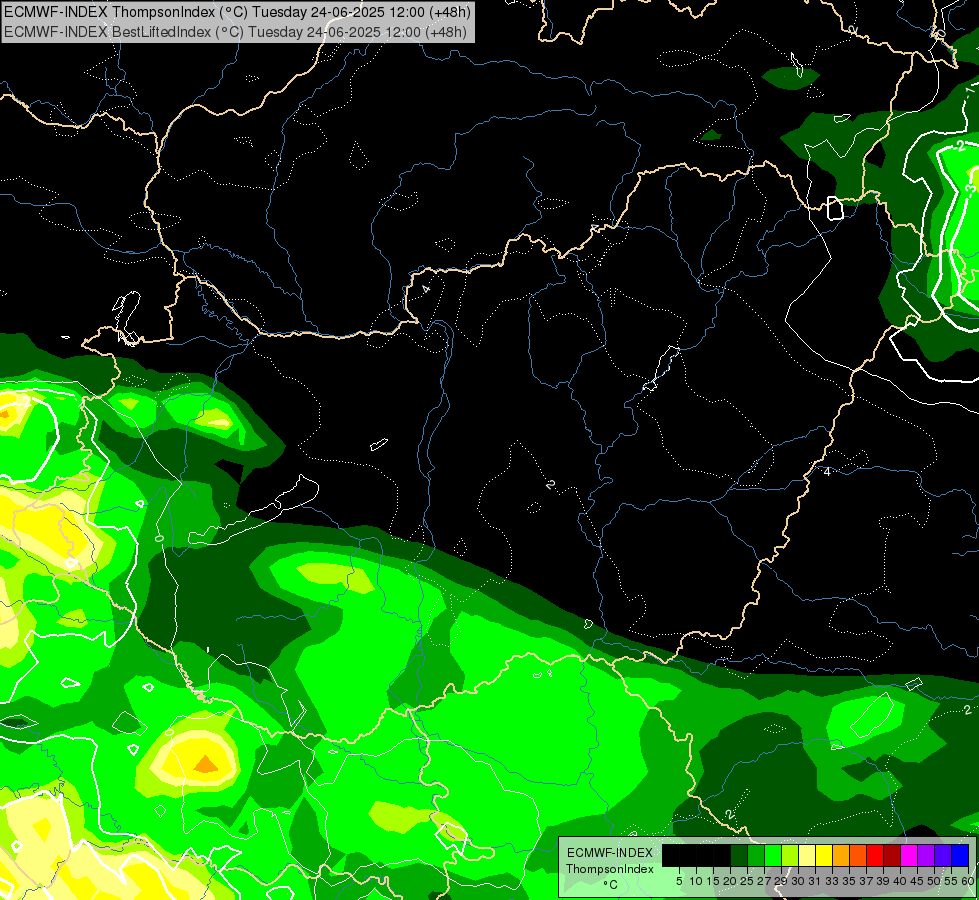
Task: Click the legend scale value 55
Action: tap(952, 881)
